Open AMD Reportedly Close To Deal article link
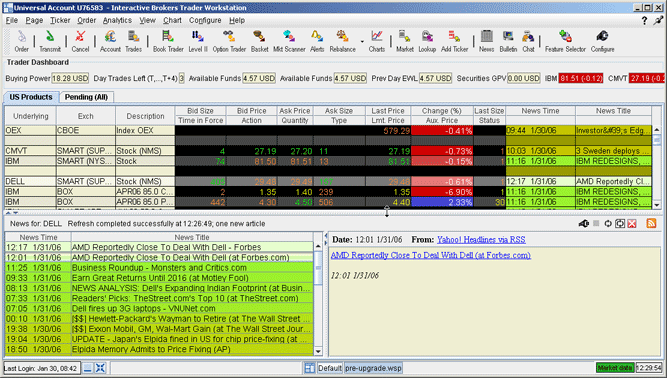This screenshot has height=378, width=667. click(430, 255)
